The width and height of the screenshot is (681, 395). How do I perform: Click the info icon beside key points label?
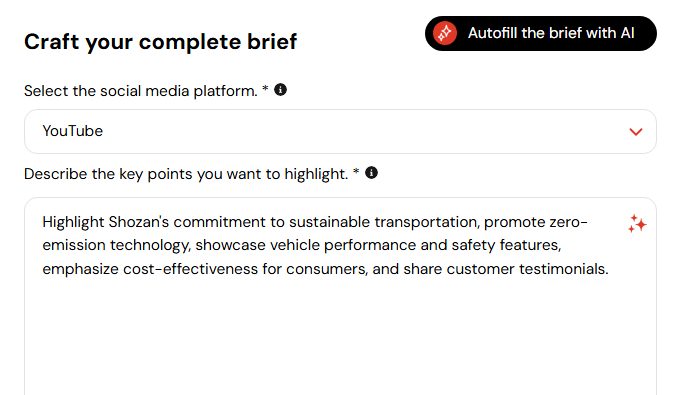point(371,173)
